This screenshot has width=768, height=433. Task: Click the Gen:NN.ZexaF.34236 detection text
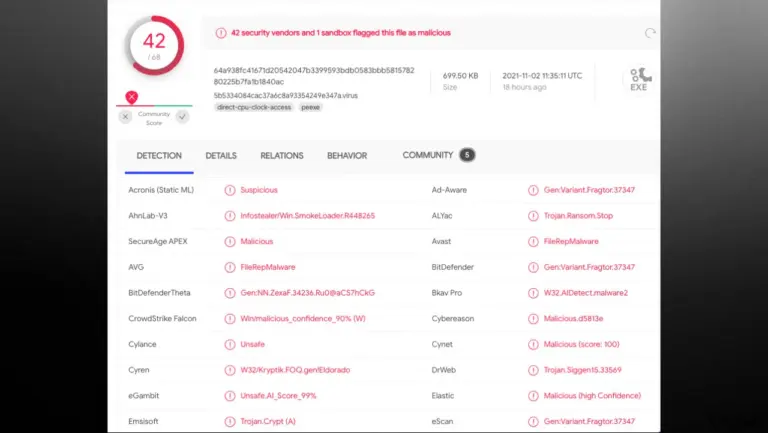pyautogui.click(x=308, y=293)
